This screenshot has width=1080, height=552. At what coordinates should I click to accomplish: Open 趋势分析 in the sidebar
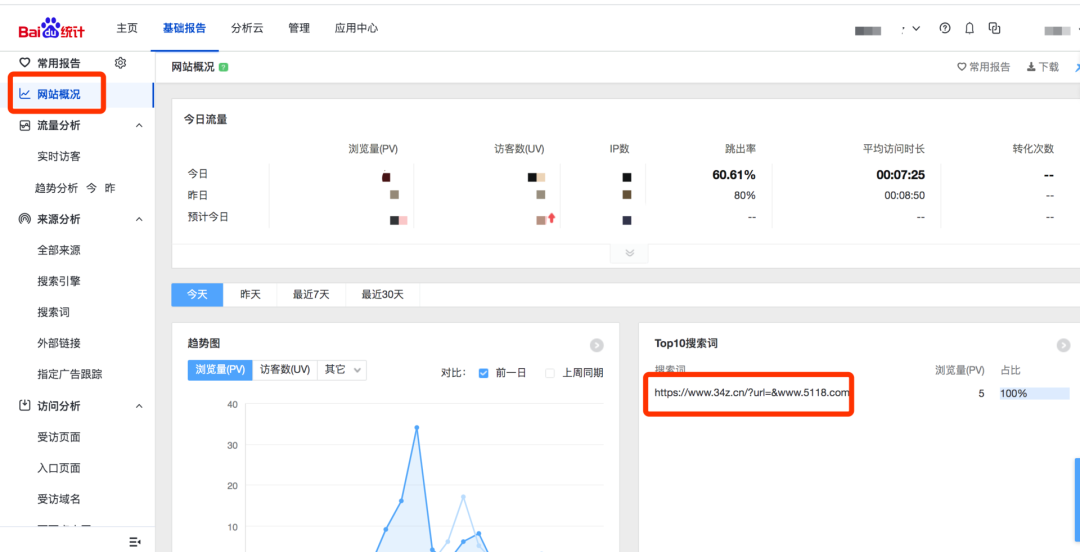click(56, 187)
